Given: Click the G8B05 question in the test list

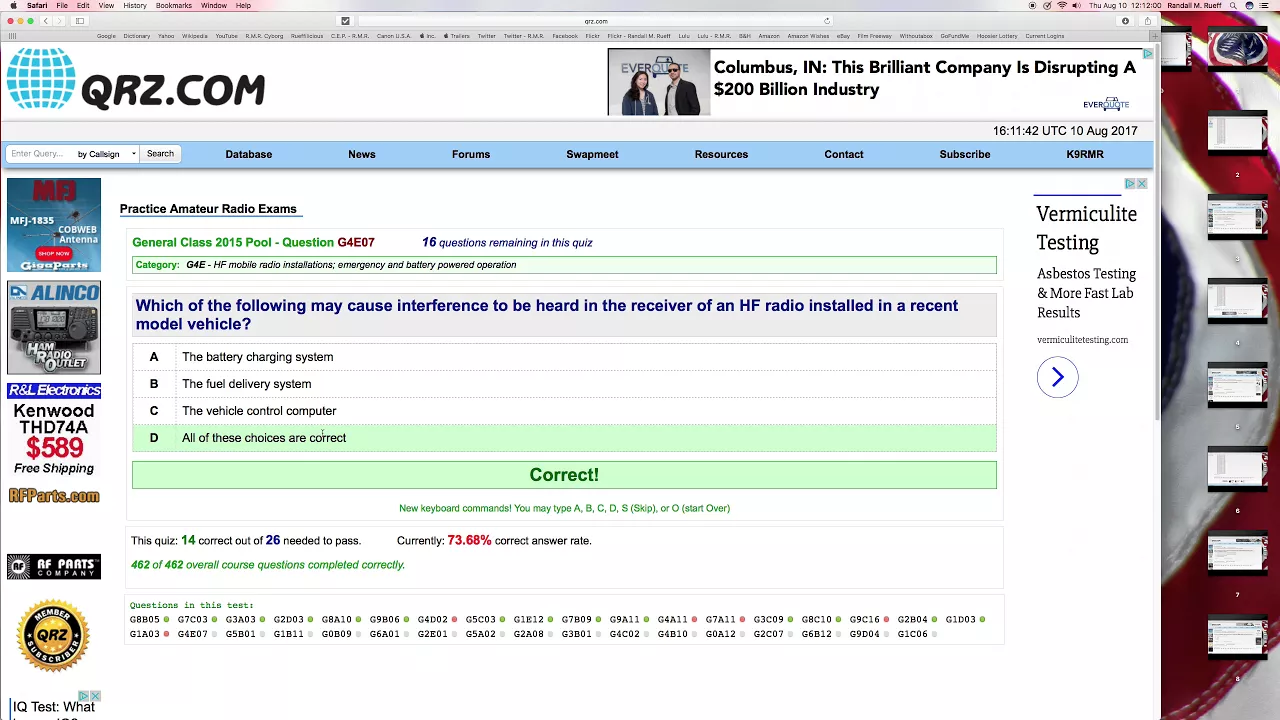Looking at the screenshot, I should 145,620.
